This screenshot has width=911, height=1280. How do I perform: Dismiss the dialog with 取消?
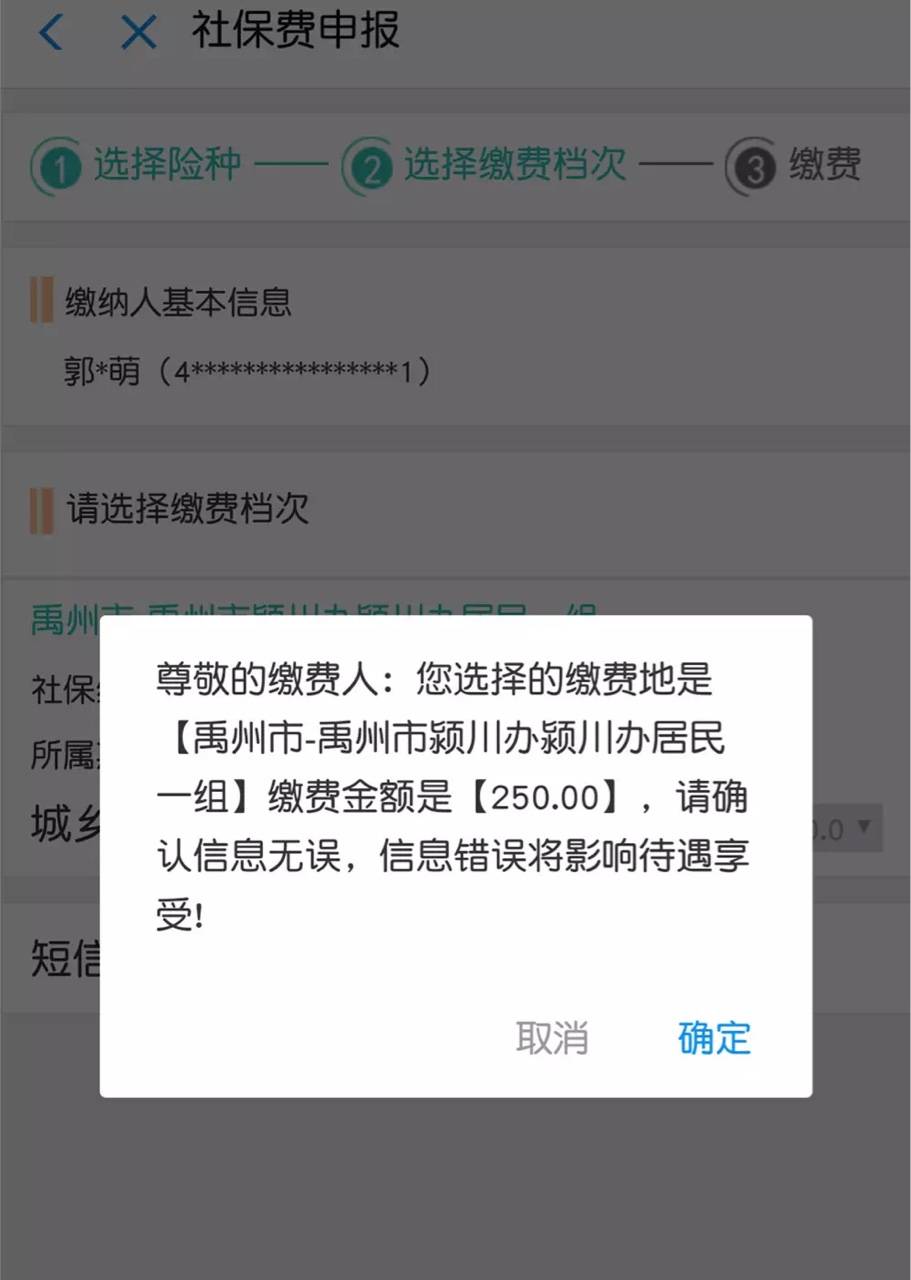(552, 1038)
